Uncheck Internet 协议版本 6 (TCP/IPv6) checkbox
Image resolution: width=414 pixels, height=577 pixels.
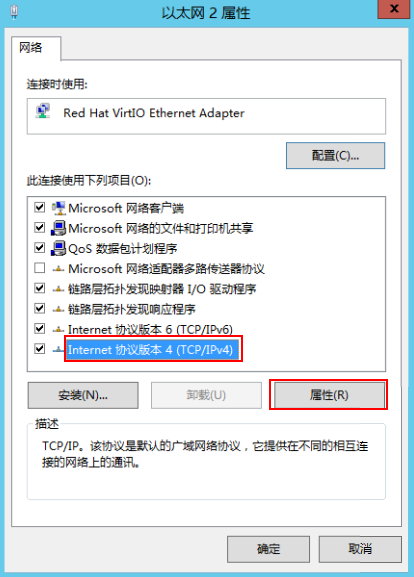[40, 328]
